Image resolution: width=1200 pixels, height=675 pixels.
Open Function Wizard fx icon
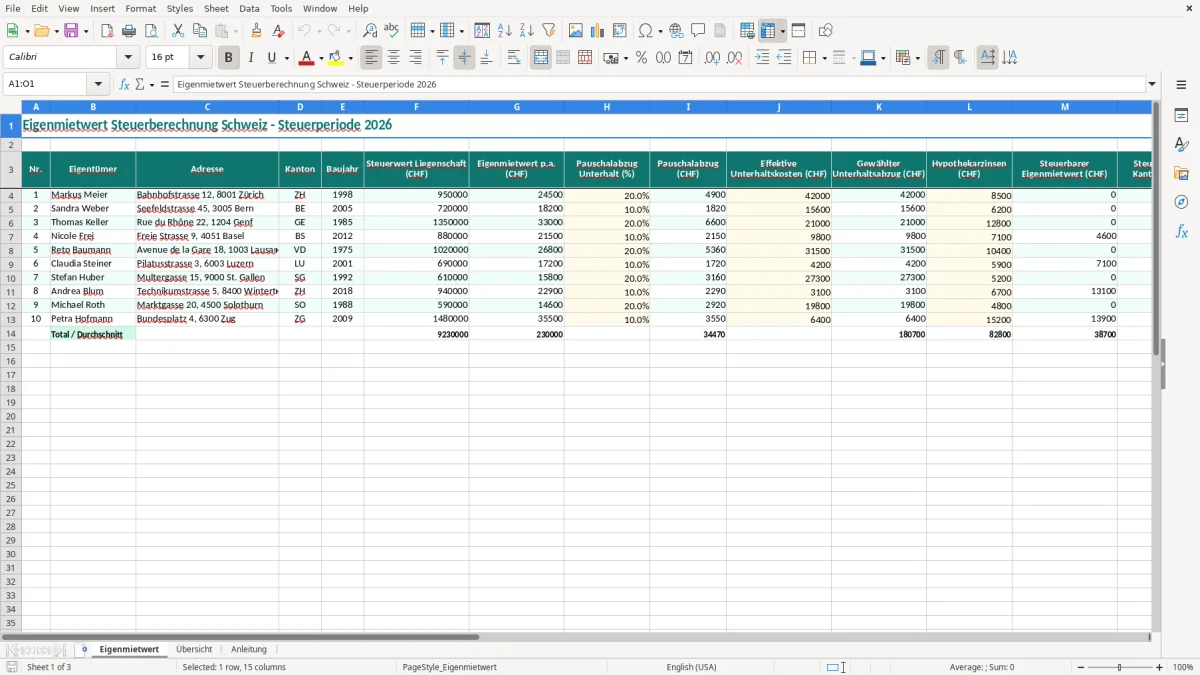click(125, 85)
